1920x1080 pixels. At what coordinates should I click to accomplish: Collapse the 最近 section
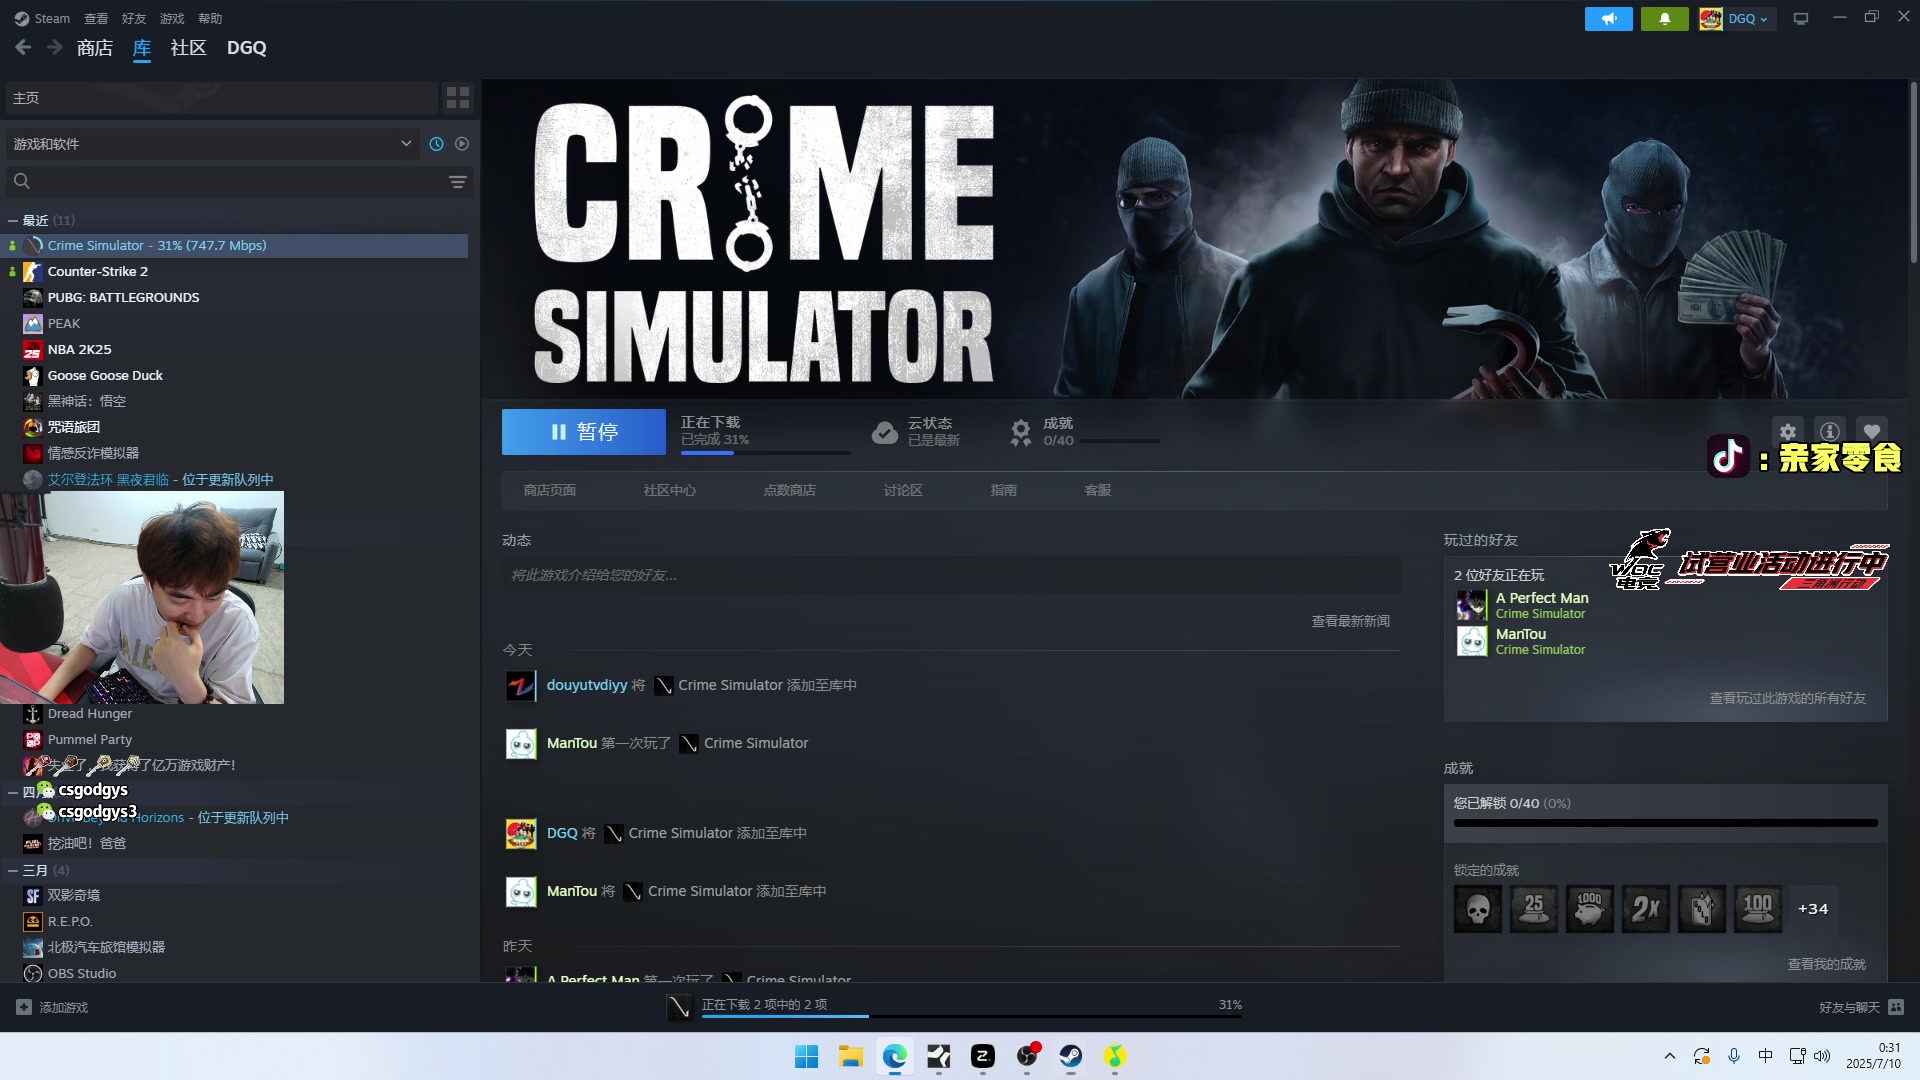tap(13, 220)
